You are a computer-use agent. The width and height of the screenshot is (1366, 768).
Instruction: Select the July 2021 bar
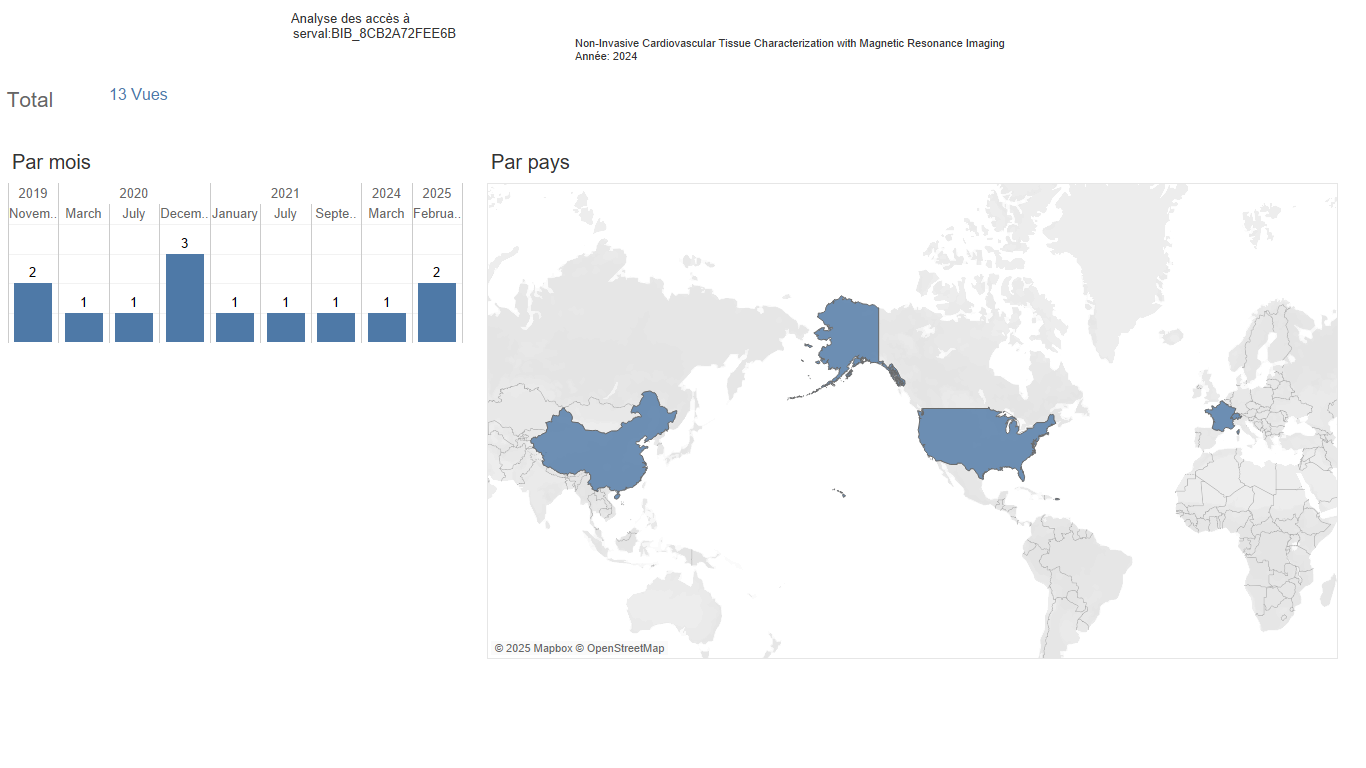(x=286, y=328)
